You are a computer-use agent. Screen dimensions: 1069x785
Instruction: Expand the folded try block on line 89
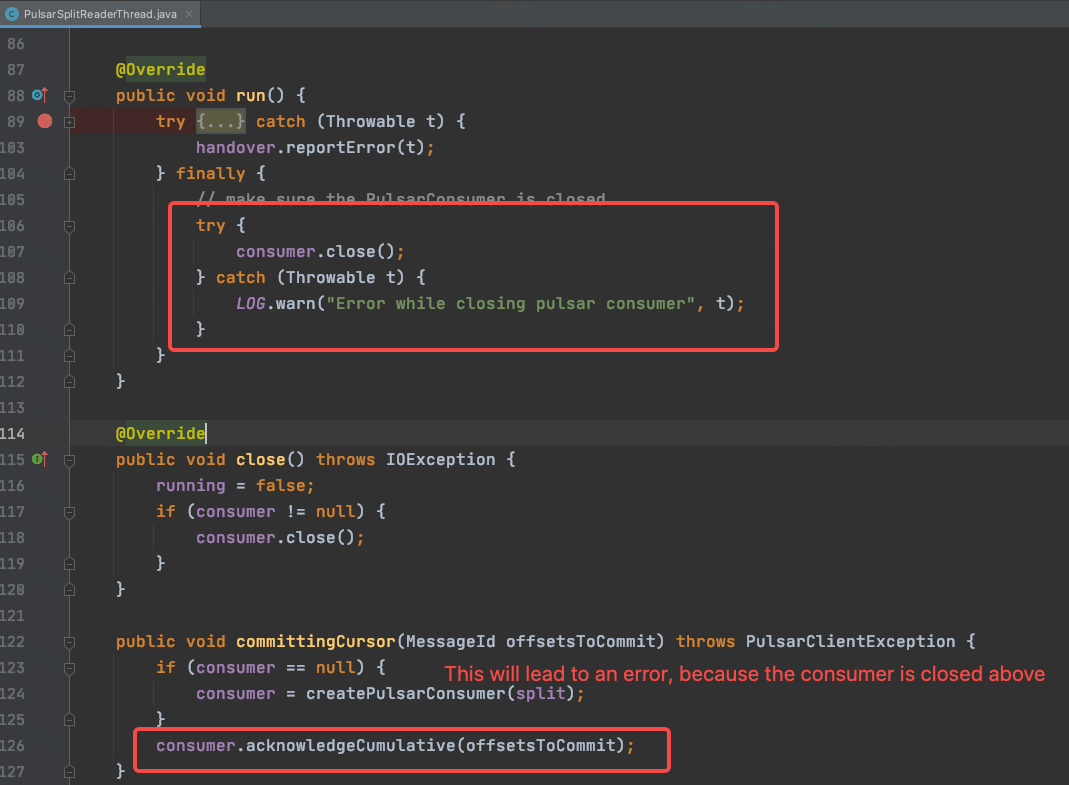click(70, 122)
